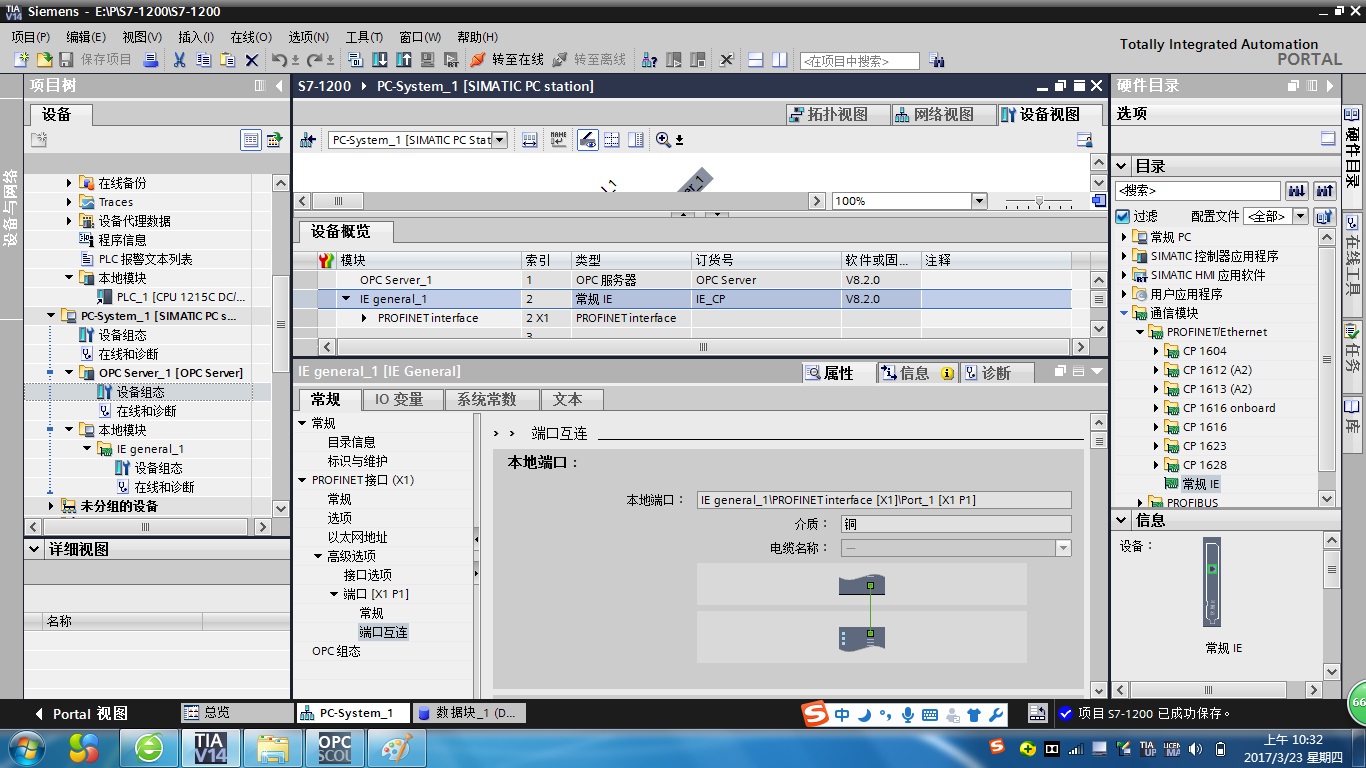
Task: Click 转至在线 Go online button
Action: click(508, 60)
